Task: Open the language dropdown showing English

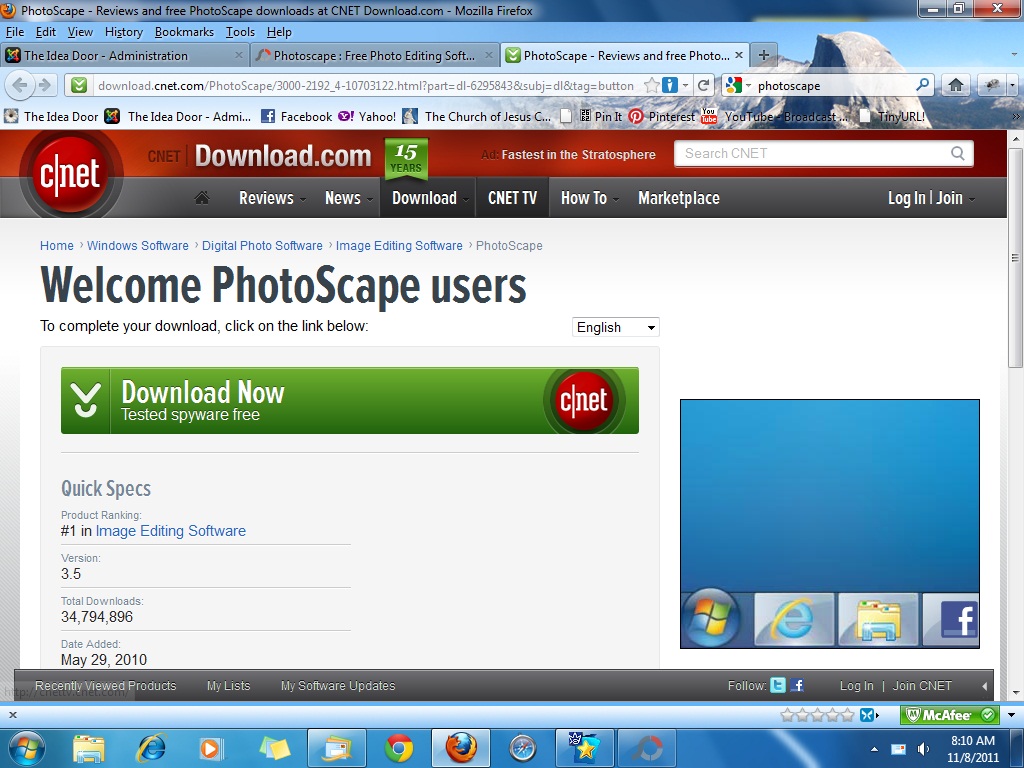Action: (616, 327)
